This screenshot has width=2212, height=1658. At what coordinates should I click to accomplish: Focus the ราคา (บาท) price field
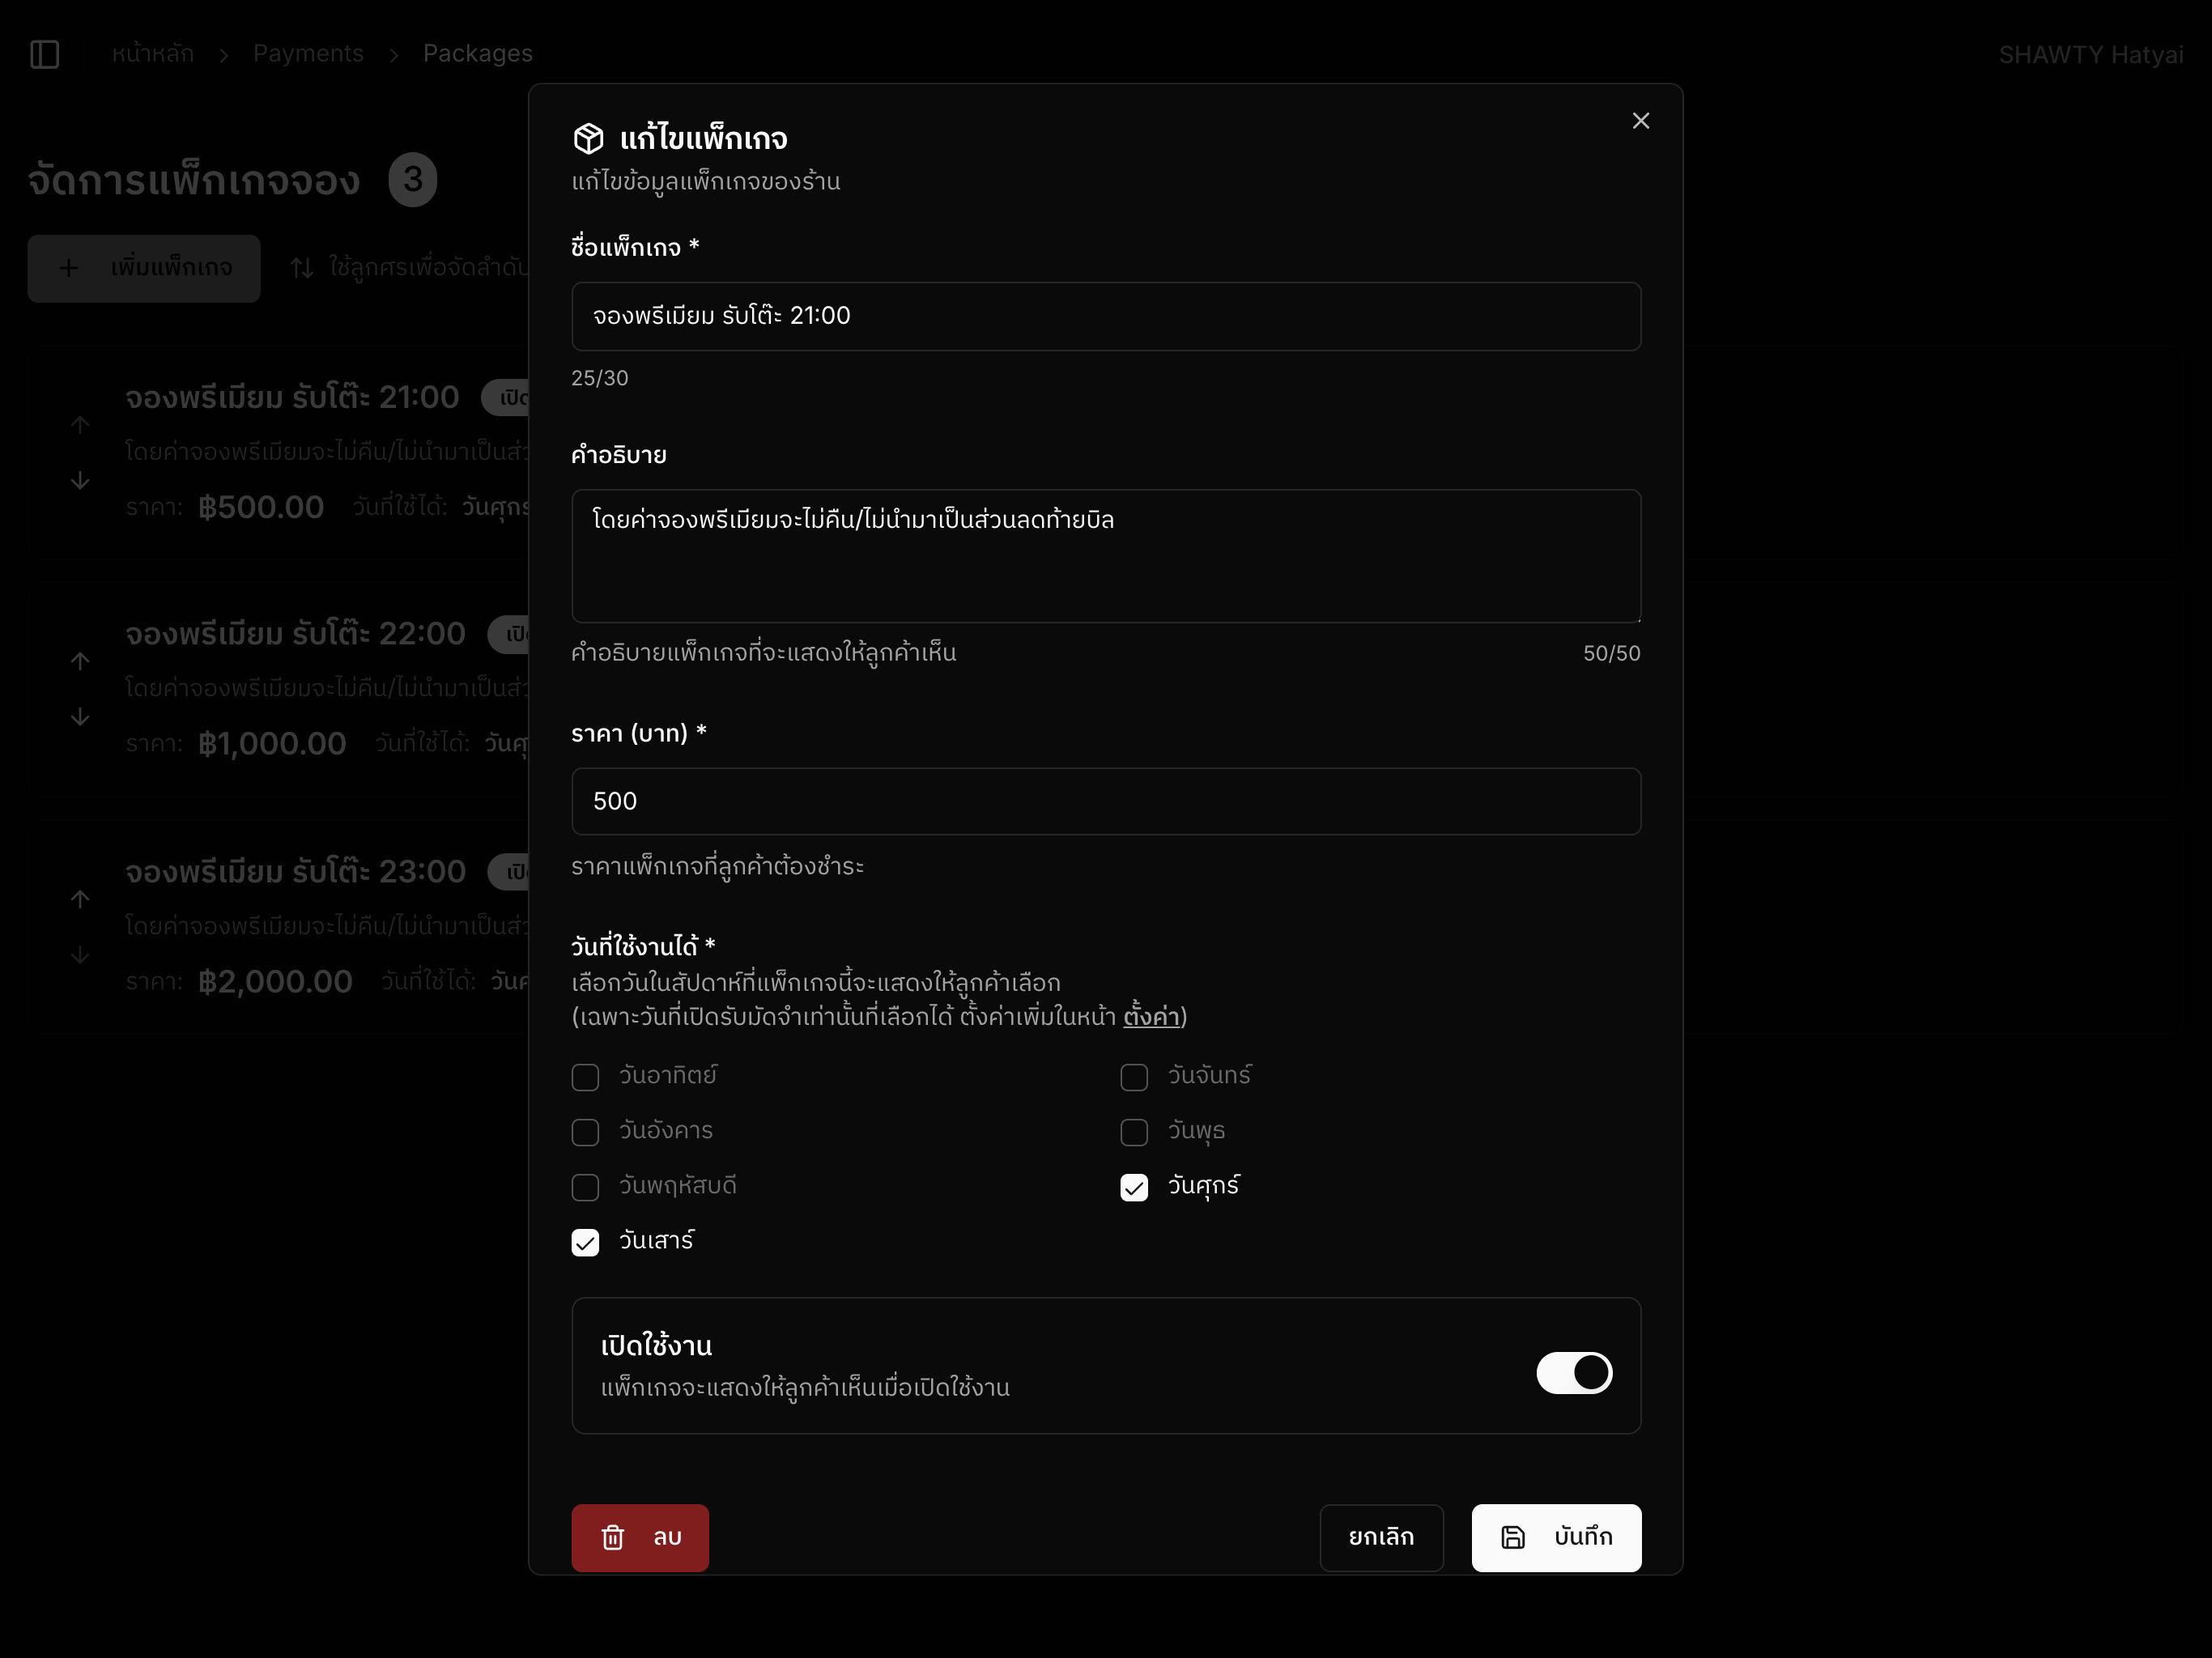(1106, 801)
